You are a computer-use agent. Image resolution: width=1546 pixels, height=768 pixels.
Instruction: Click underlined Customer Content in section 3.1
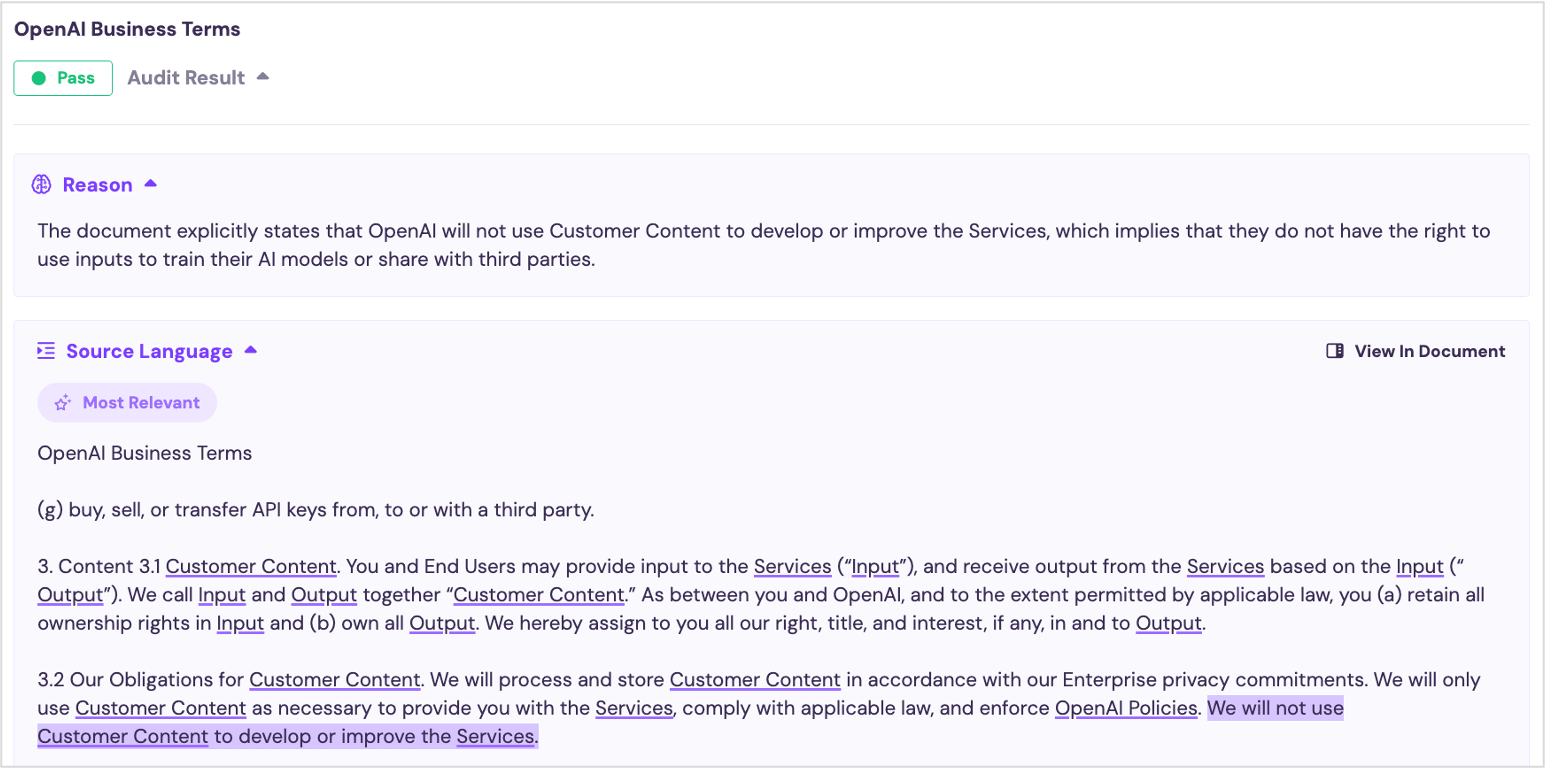[x=251, y=567]
